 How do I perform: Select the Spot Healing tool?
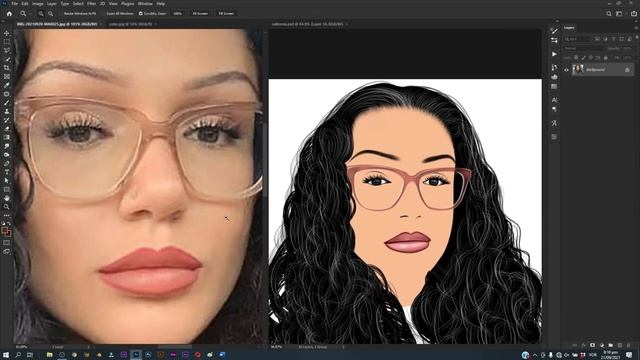(7, 94)
